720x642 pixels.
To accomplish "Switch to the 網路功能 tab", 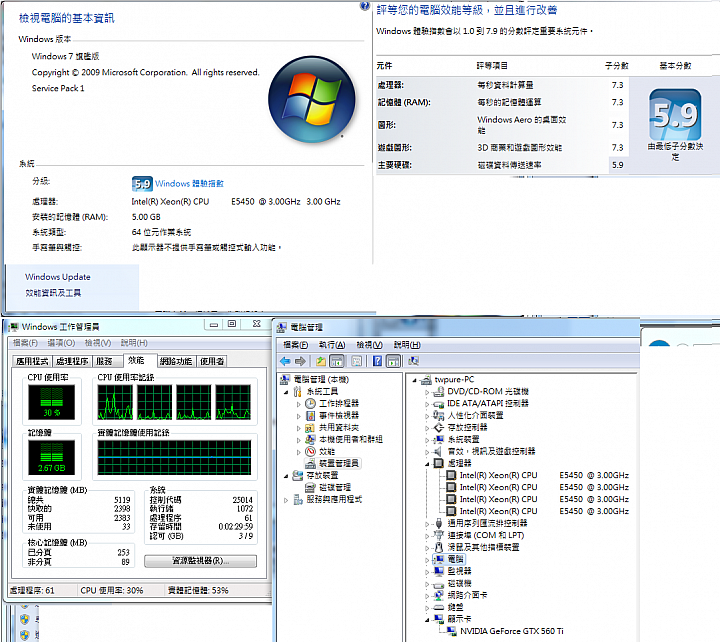I will [176, 361].
